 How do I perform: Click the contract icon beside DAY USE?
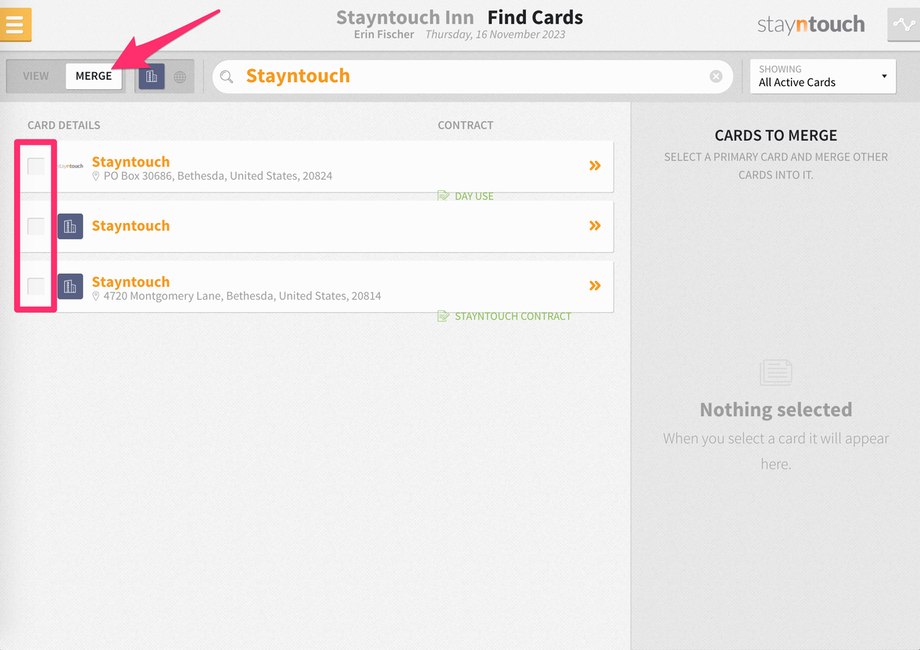[x=444, y=195]
